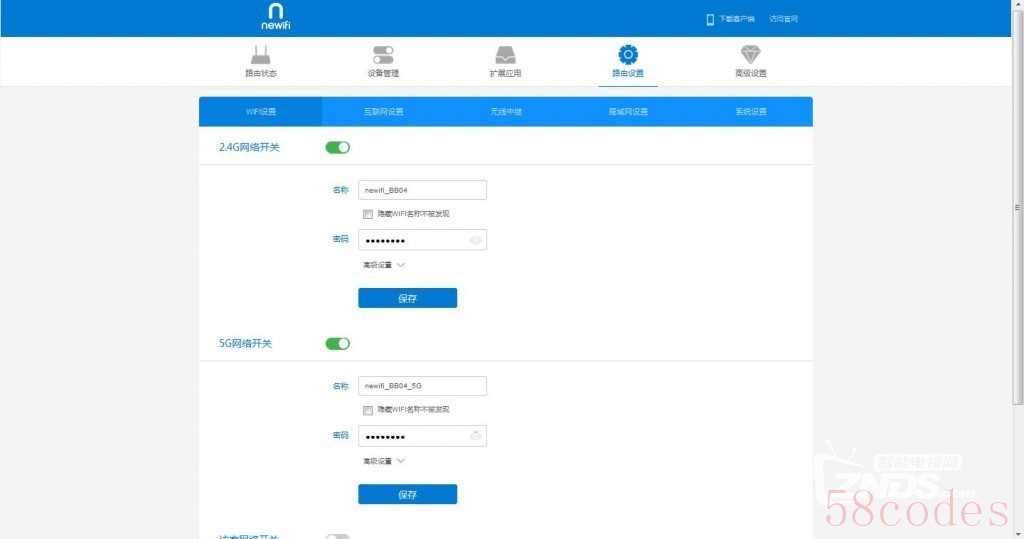Click the phone icon for client download

[x=710, y=19]
